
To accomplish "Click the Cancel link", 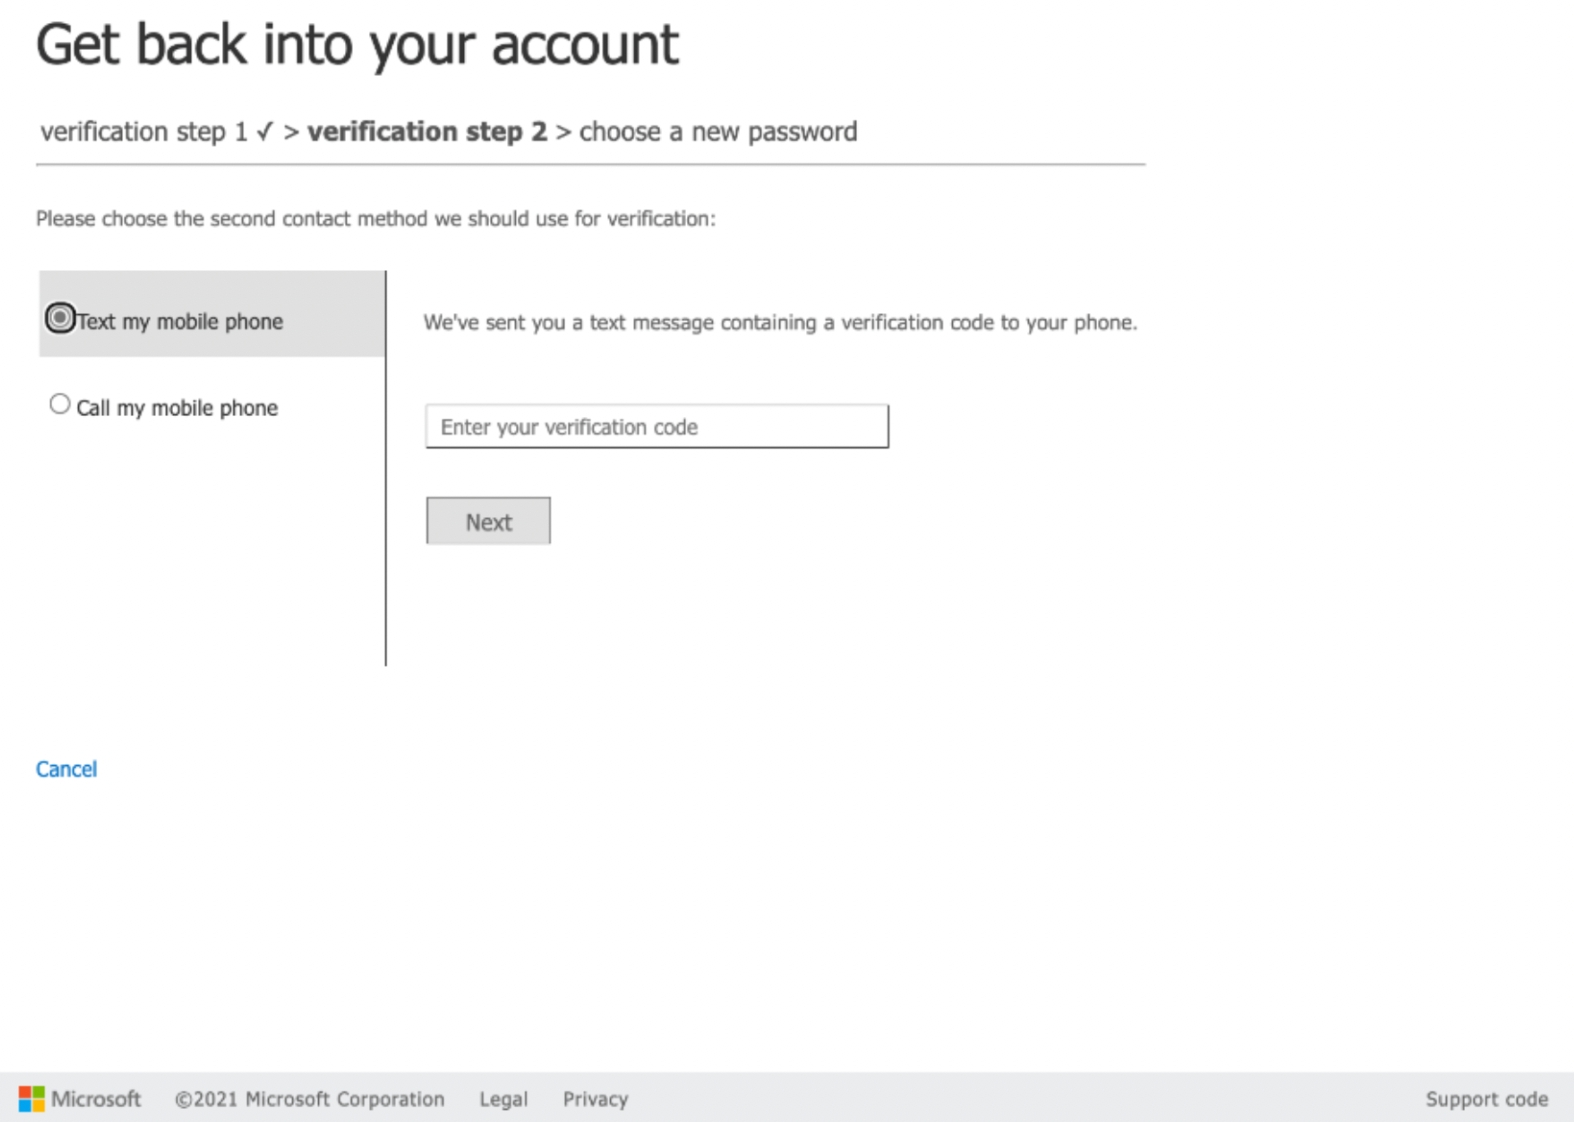I will (x=66, y=769).
